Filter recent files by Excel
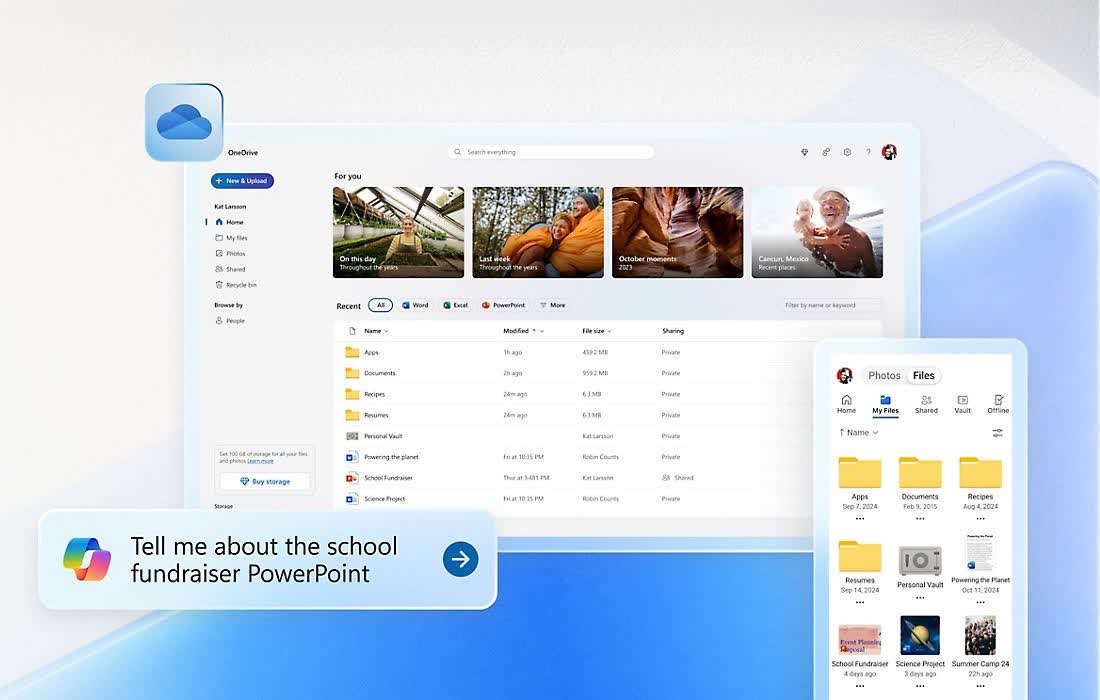 (x=456, y=305)
